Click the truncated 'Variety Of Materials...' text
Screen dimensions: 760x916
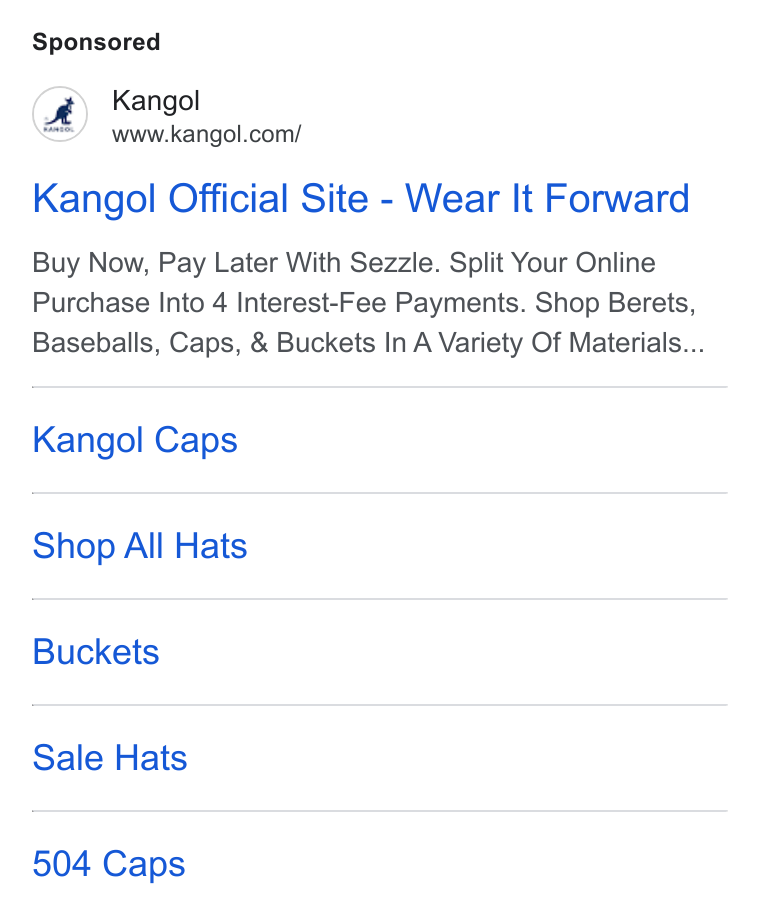point(571,343)
